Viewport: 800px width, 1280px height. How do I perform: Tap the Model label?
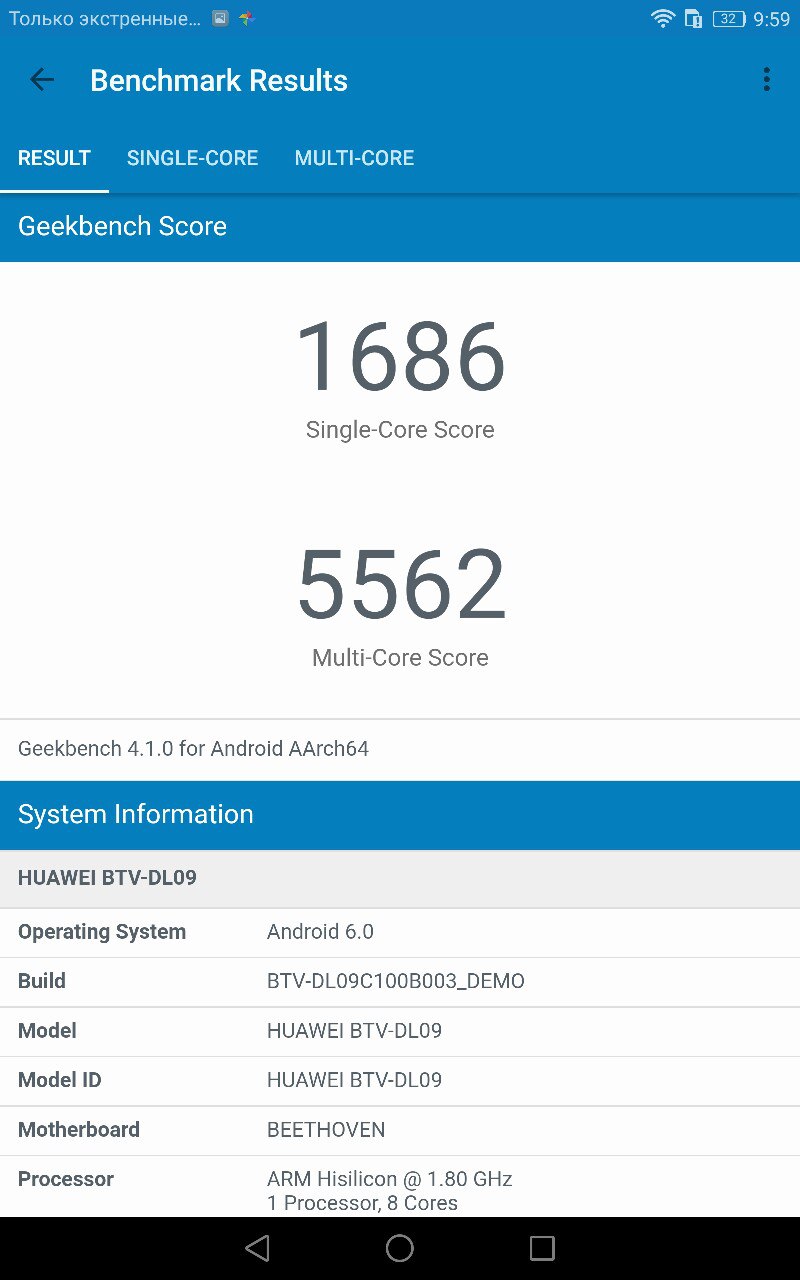(47, 1031)
